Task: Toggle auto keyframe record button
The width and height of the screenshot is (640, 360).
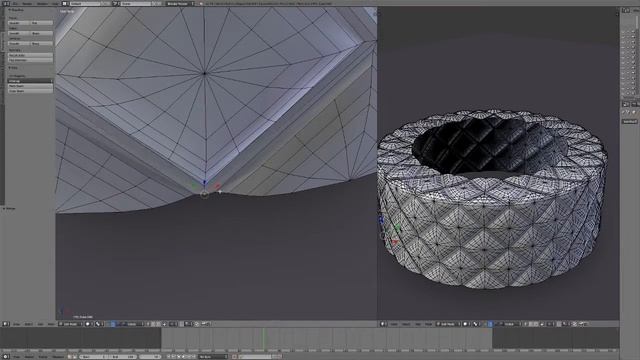Action: click(235, 357)
